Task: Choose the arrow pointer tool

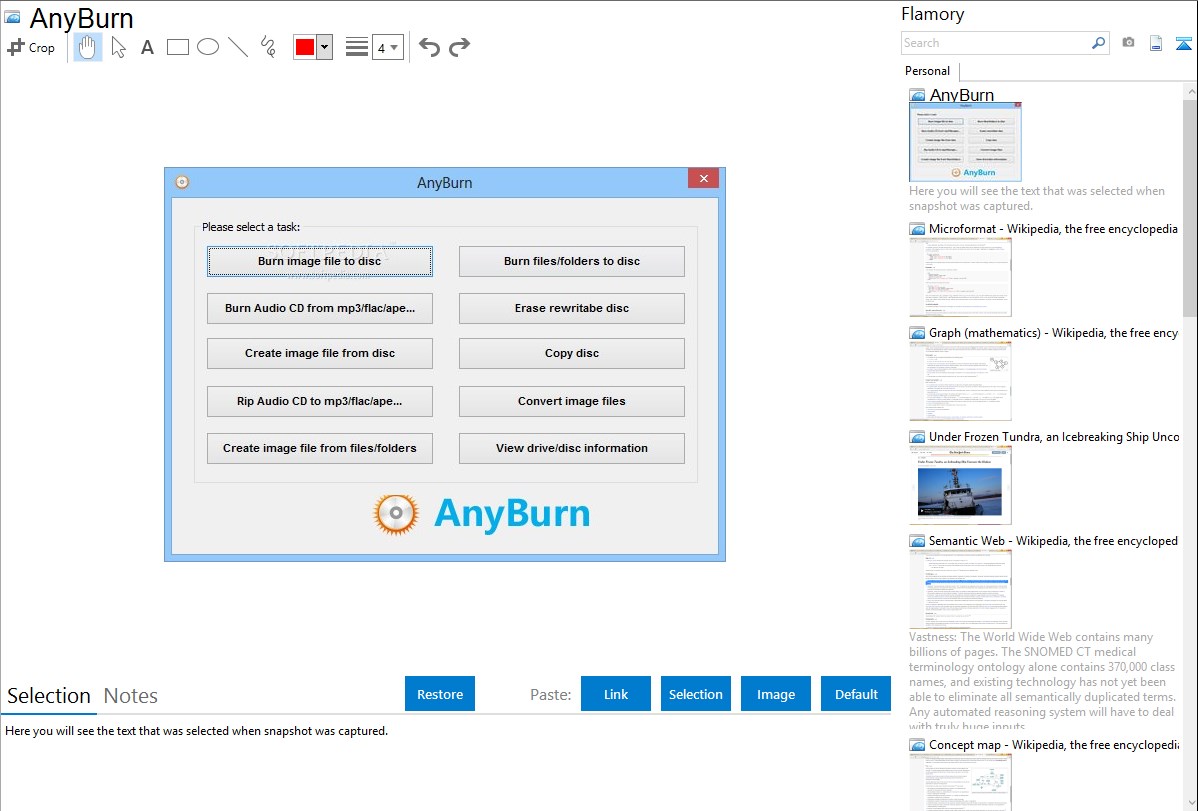Action: pyautogui.click(x=118, y=47)
